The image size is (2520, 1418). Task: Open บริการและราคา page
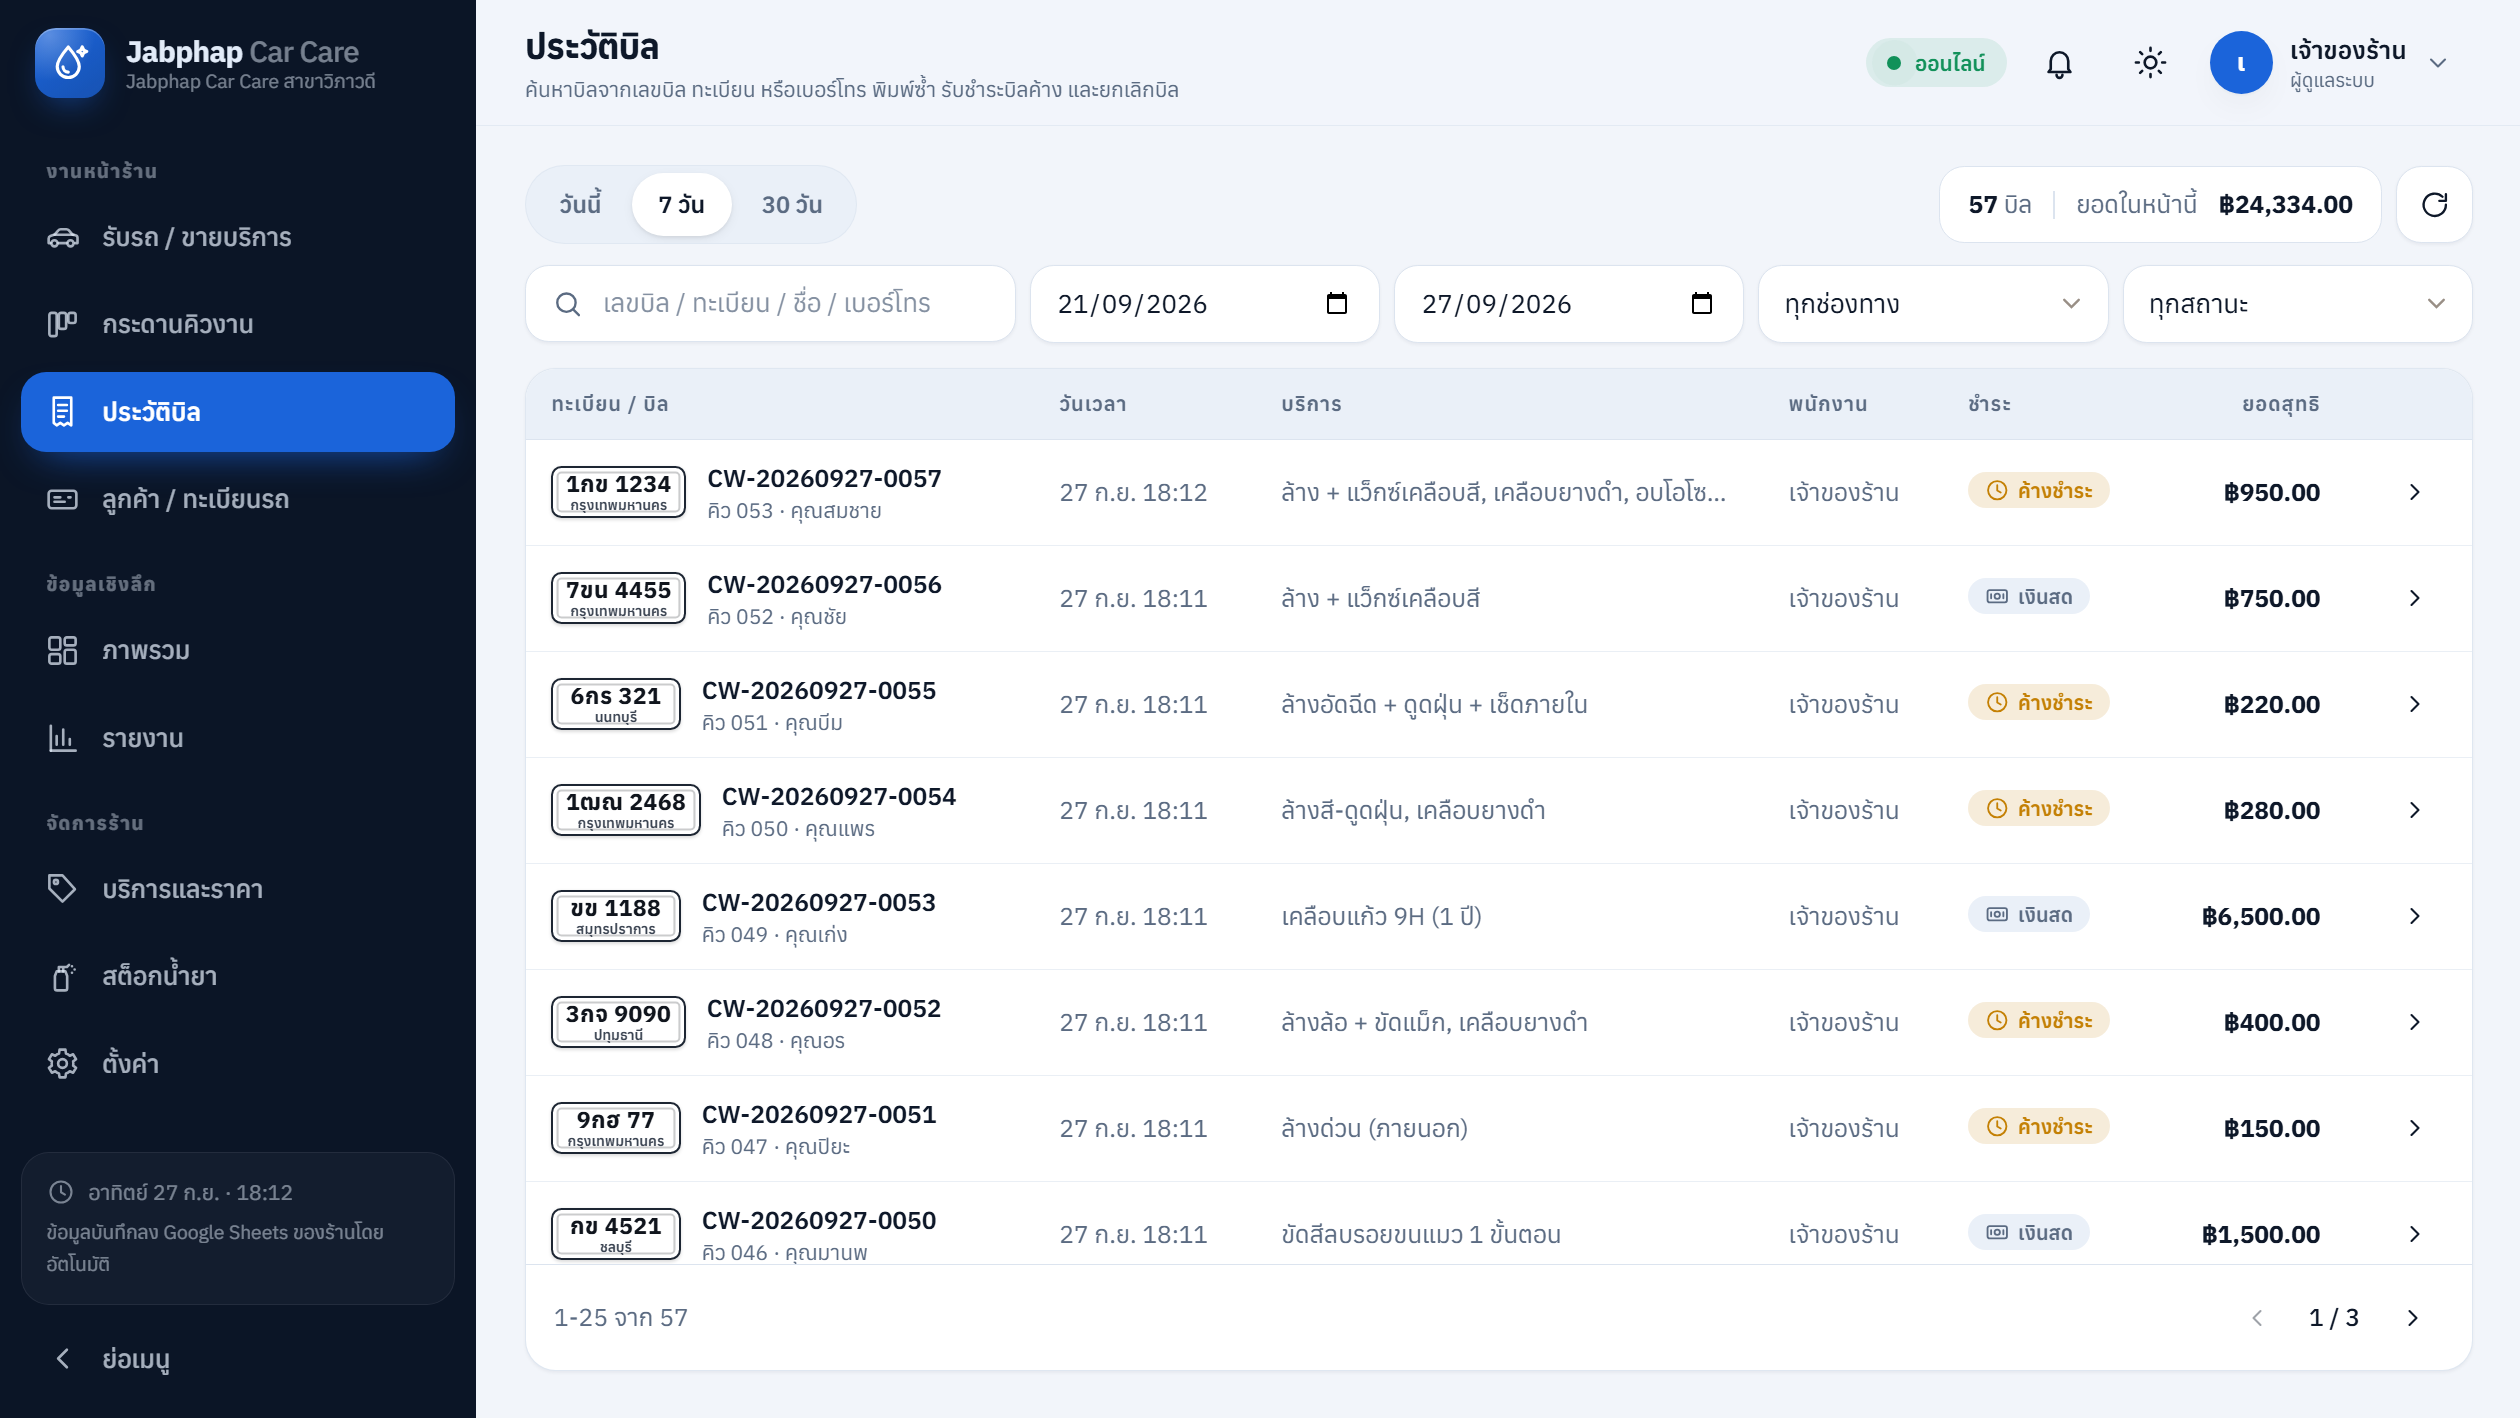click(238, 889)
